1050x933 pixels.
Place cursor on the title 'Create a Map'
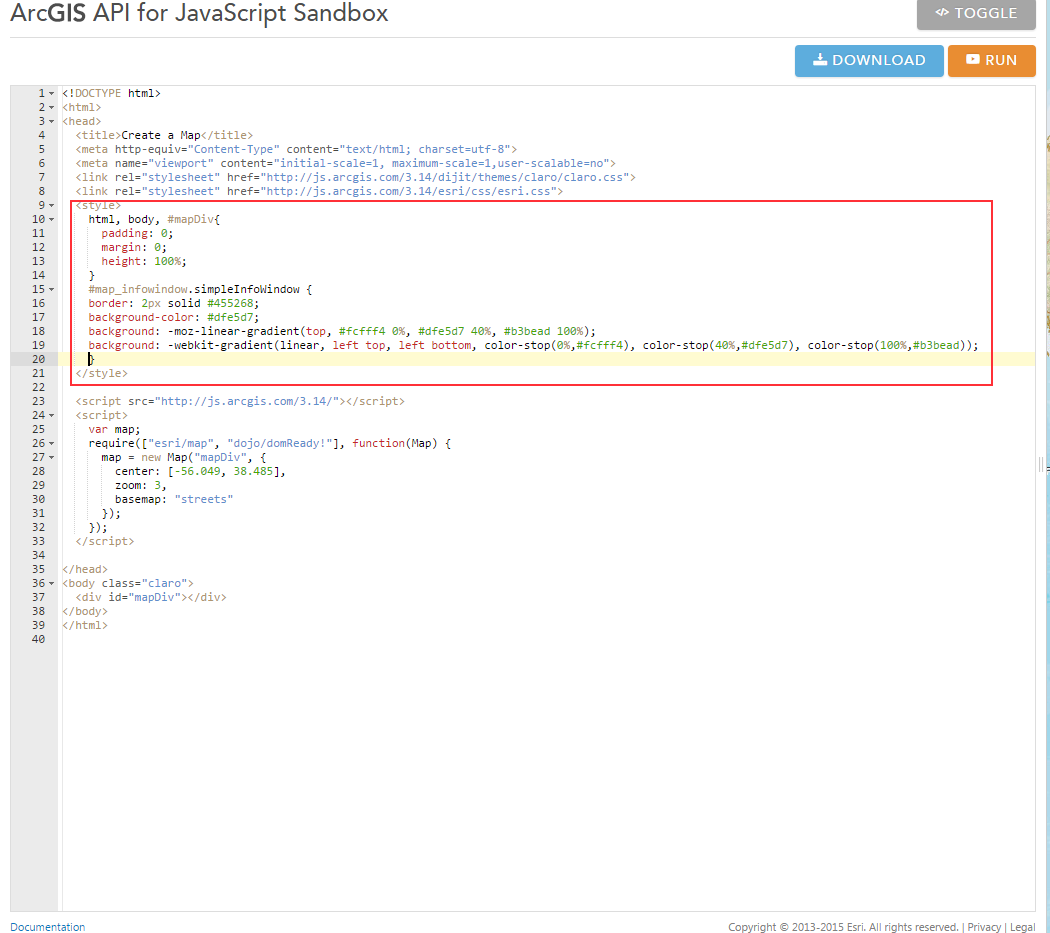[161, 135]
